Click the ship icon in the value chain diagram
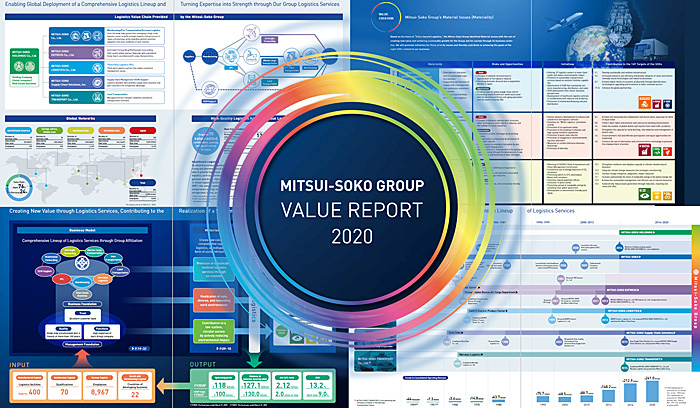This screenshot has height=408, width=700. click(251, 56)
